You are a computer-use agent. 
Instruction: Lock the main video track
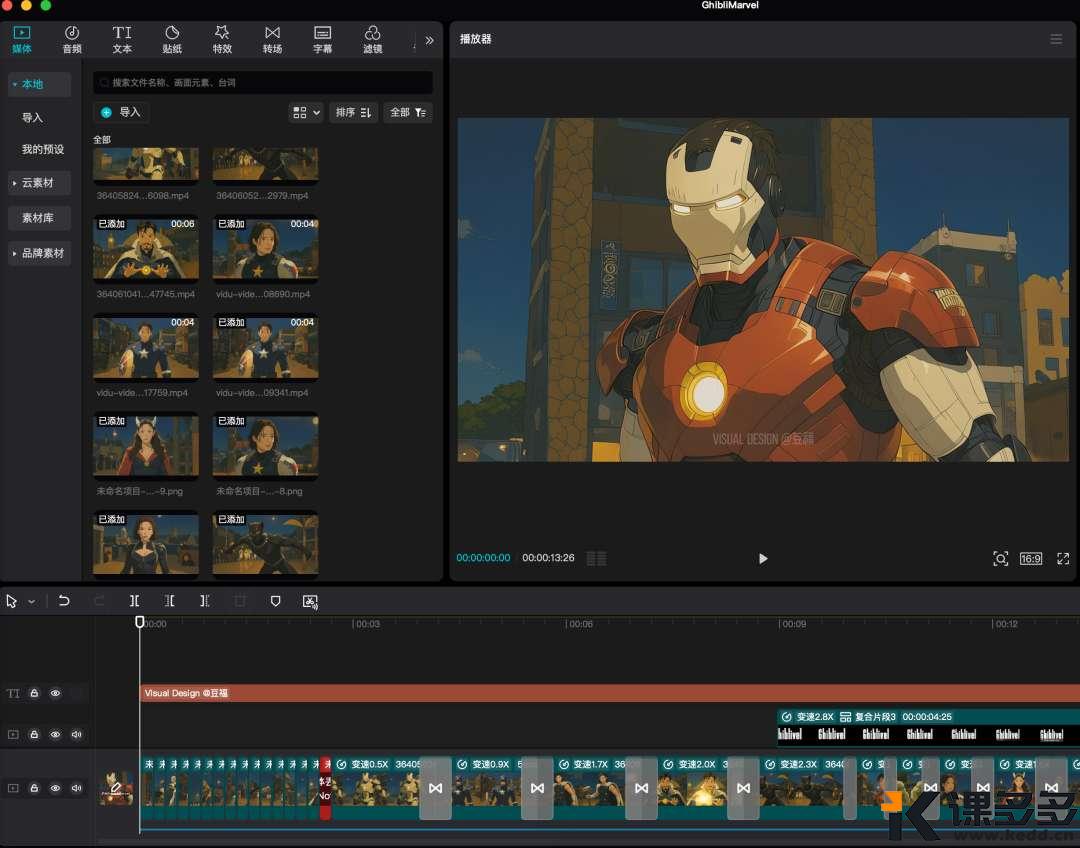[x=34, y=787]
